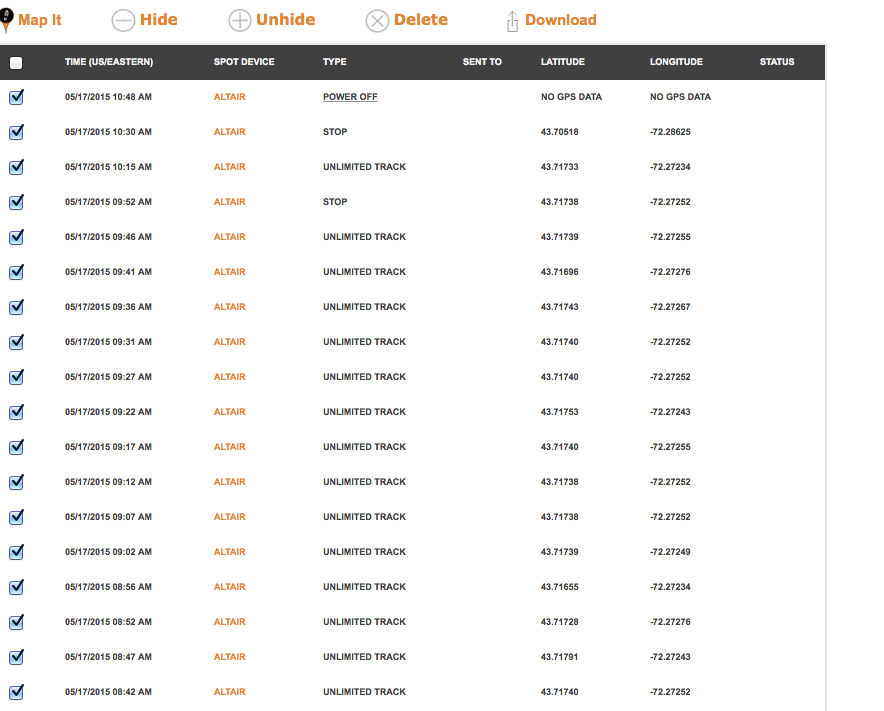Sort by Longitude column header
884x711 pixels.
676,62
